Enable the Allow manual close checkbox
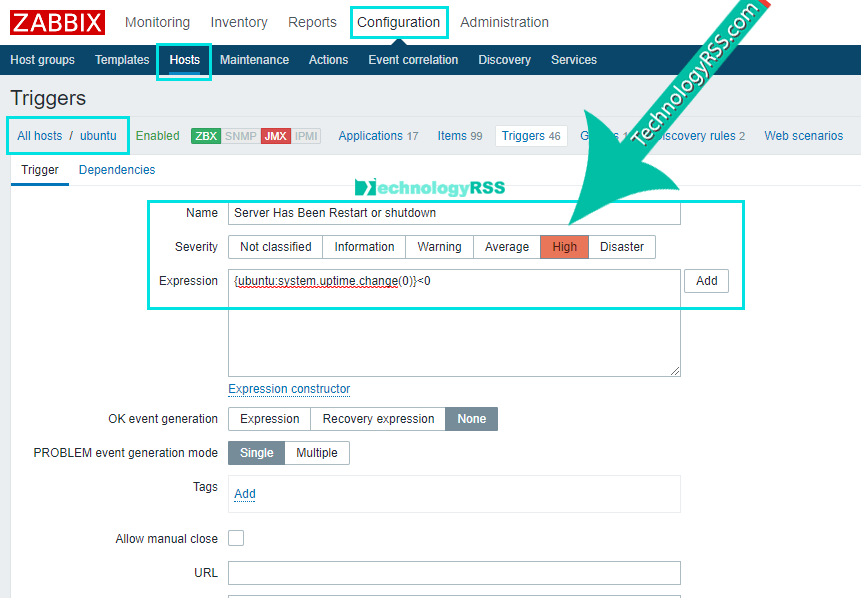Viewport: 861px width, 598px height. pos(236,539)
